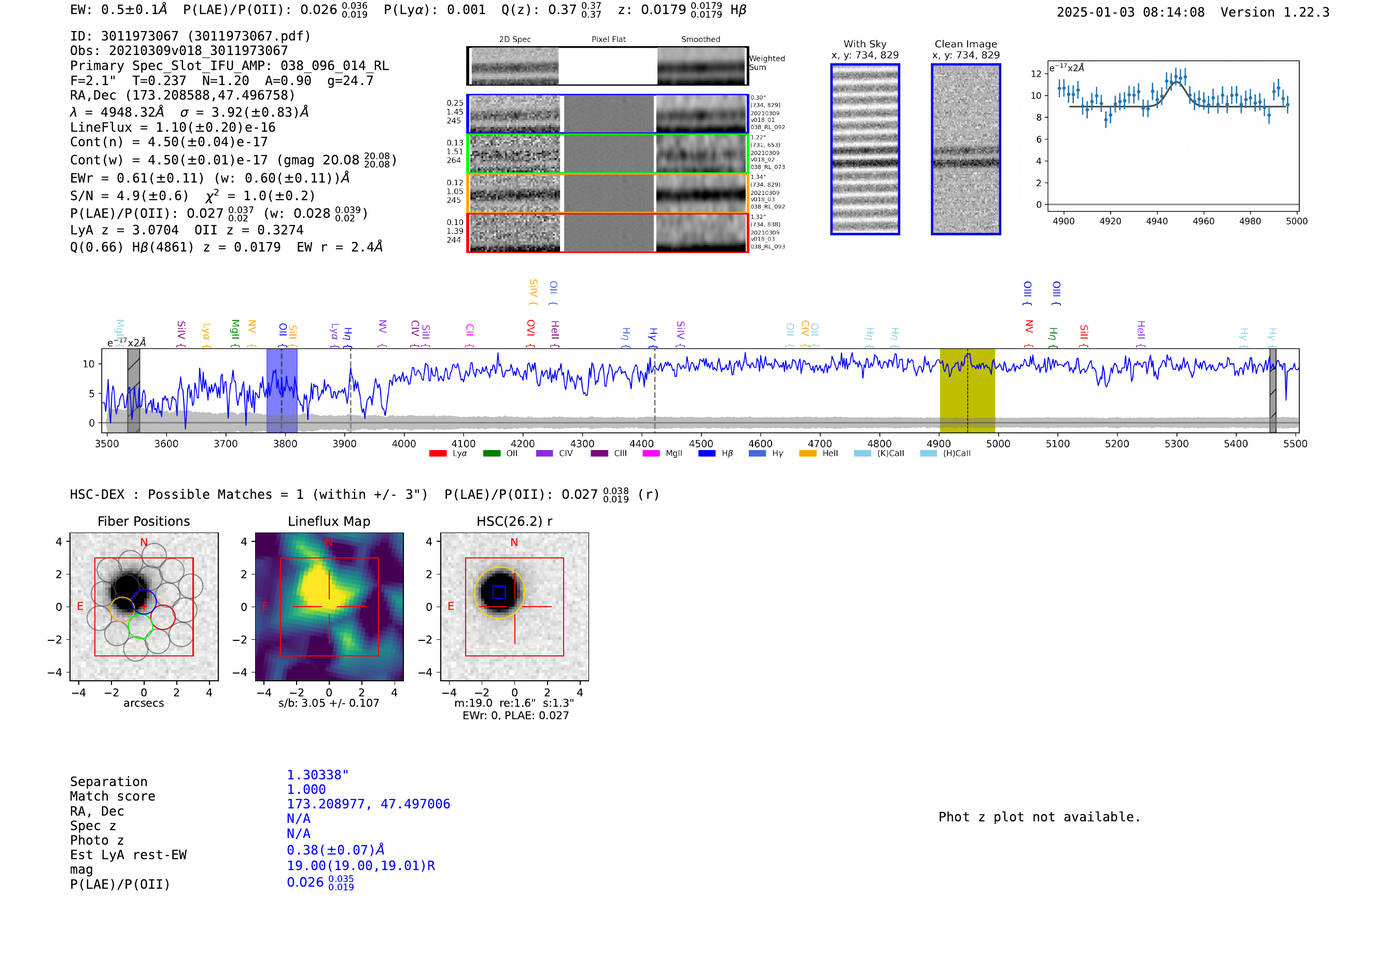Click the blue shaded band near 3800
Screen dimensions: 1400x953
(x=281, y=390)
